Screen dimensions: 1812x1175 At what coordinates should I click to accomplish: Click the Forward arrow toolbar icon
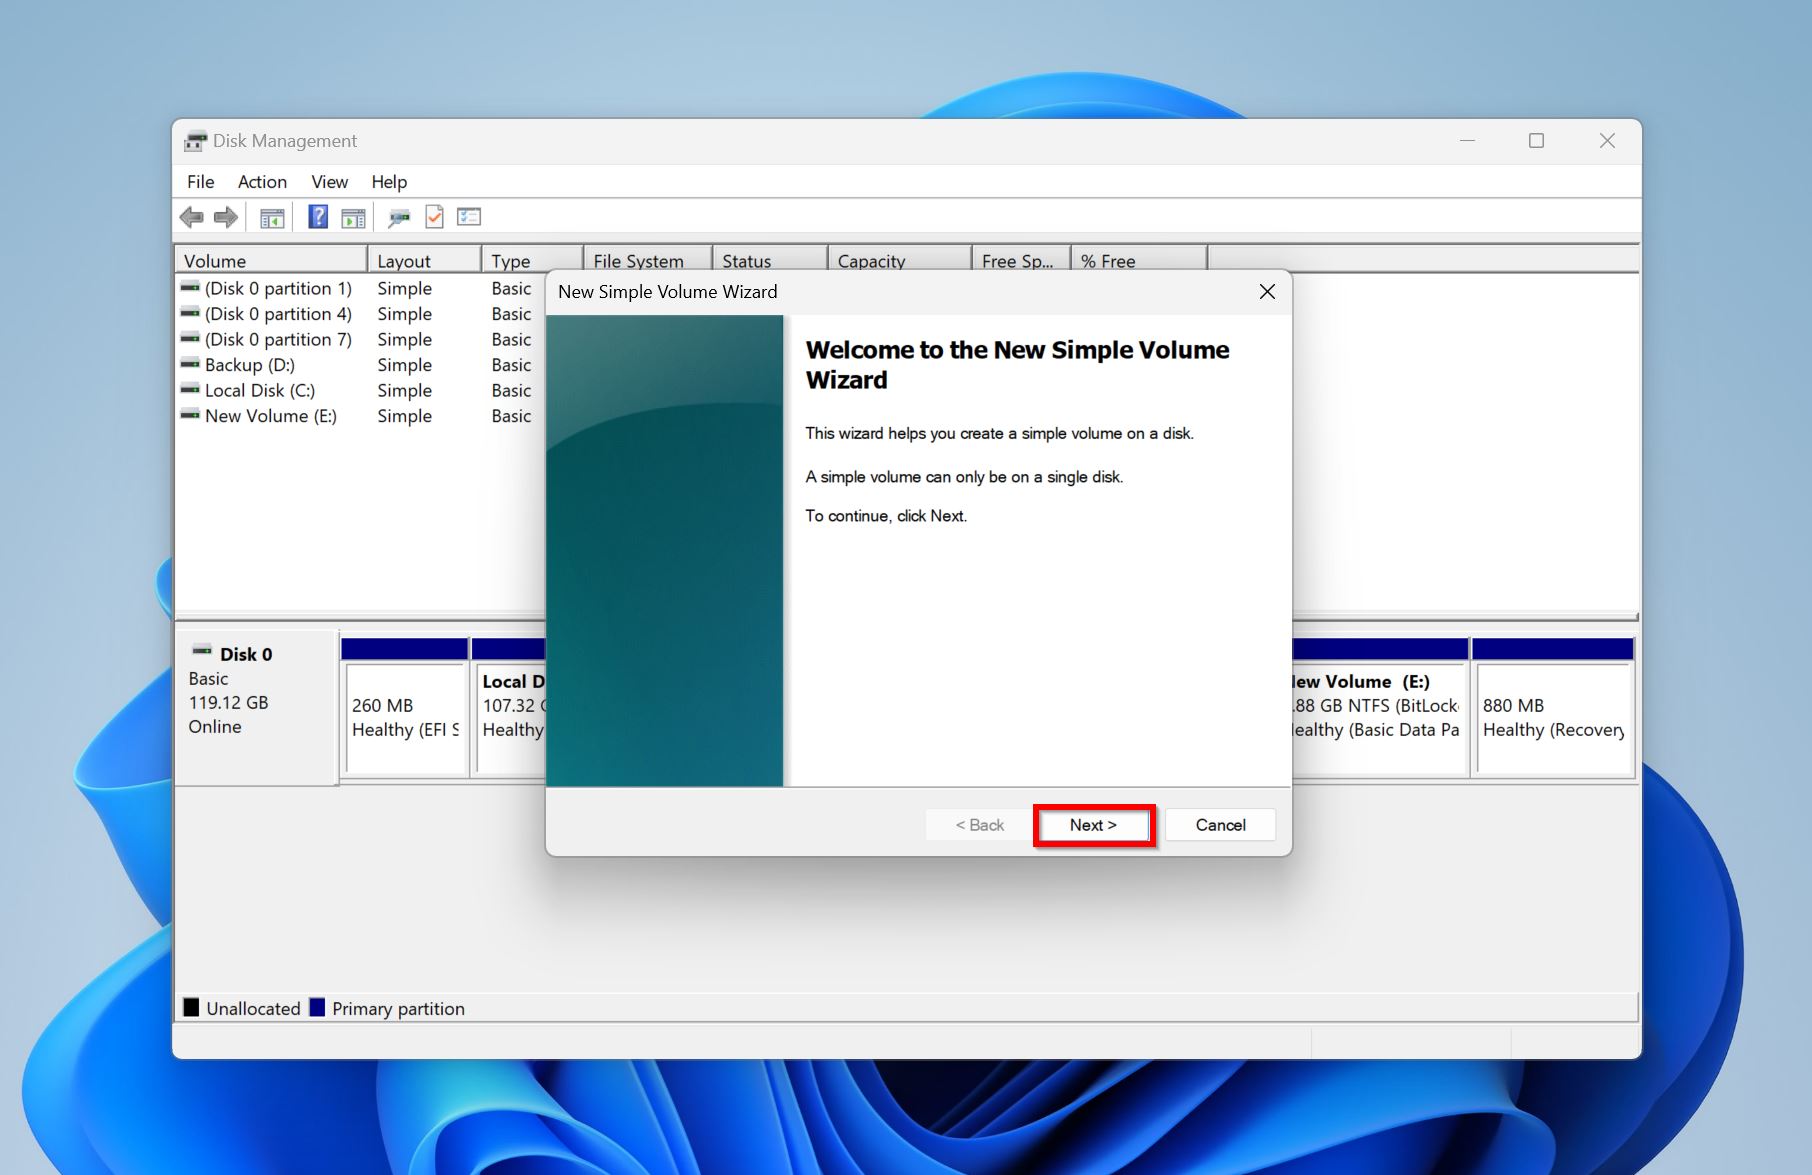click(226, 217)
